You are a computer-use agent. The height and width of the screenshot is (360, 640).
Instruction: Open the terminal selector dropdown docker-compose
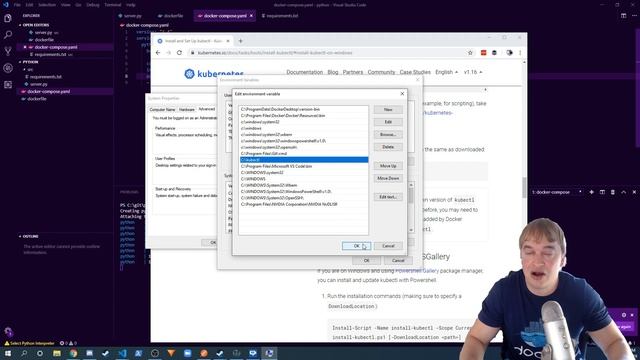click(557, 192)
